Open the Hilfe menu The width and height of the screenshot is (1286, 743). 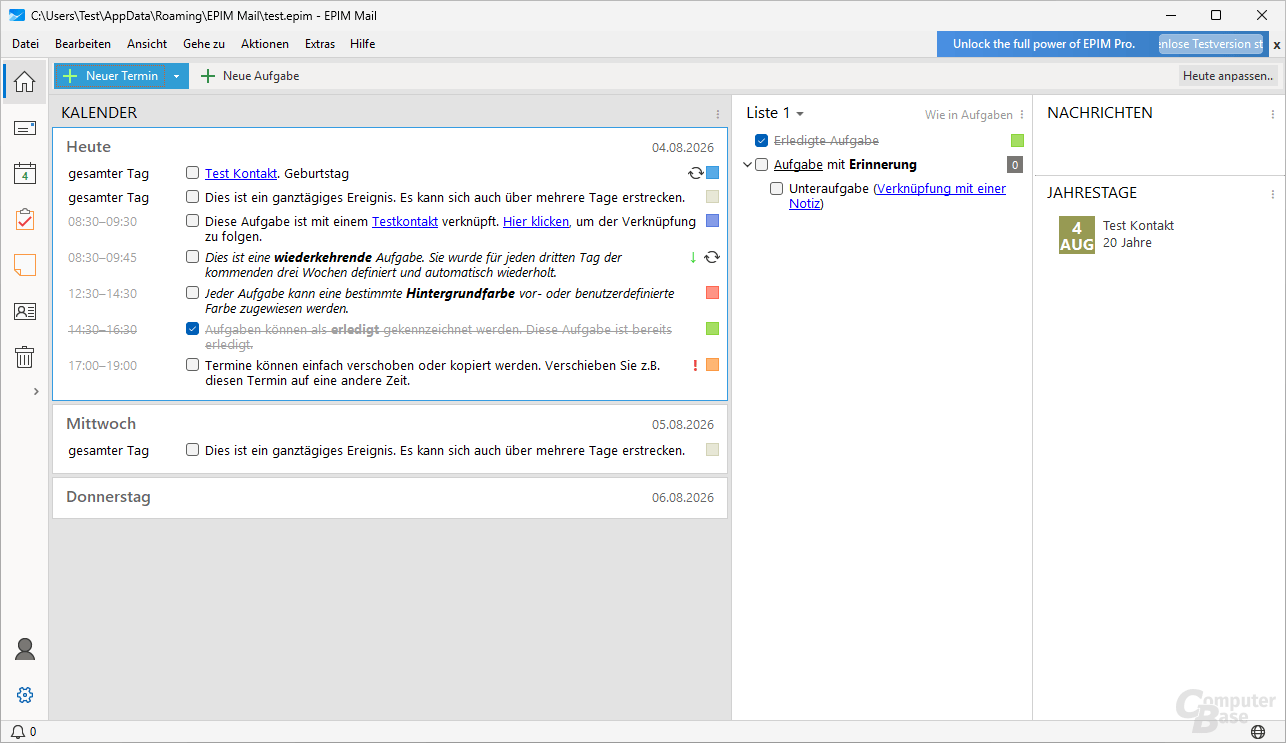pos(363,44)
